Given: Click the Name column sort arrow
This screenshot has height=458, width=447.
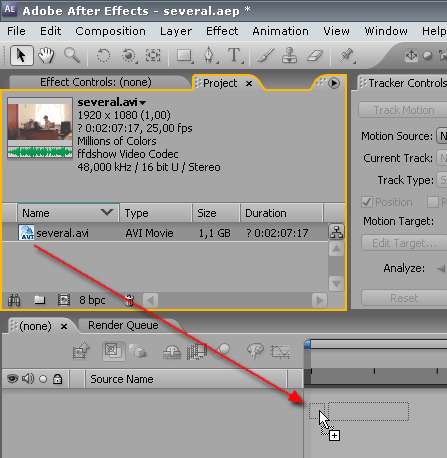Looking at the screenshot, I should tap(107, 212).
